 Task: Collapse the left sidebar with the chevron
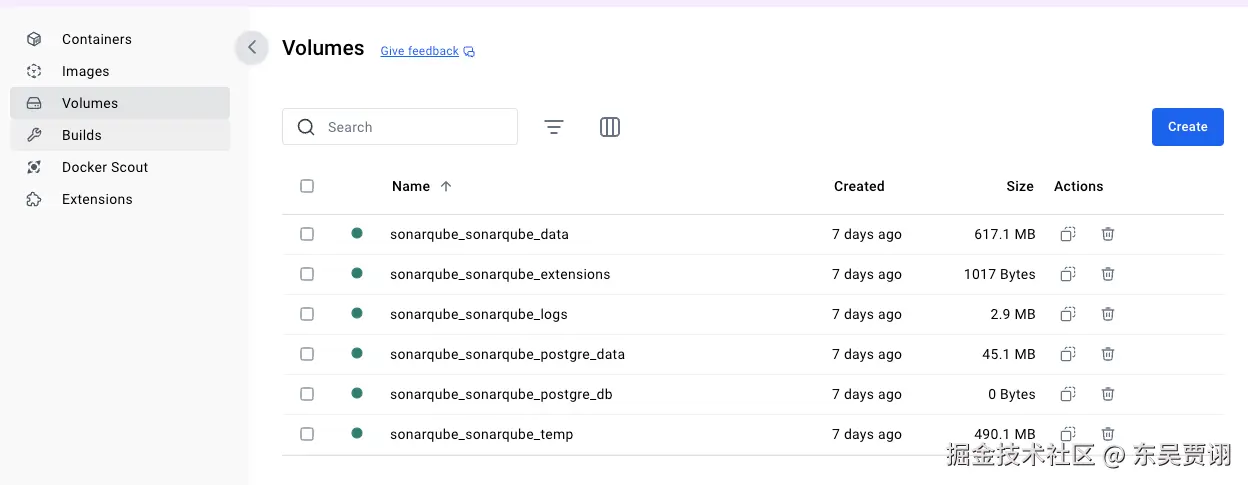click(252, 47)
